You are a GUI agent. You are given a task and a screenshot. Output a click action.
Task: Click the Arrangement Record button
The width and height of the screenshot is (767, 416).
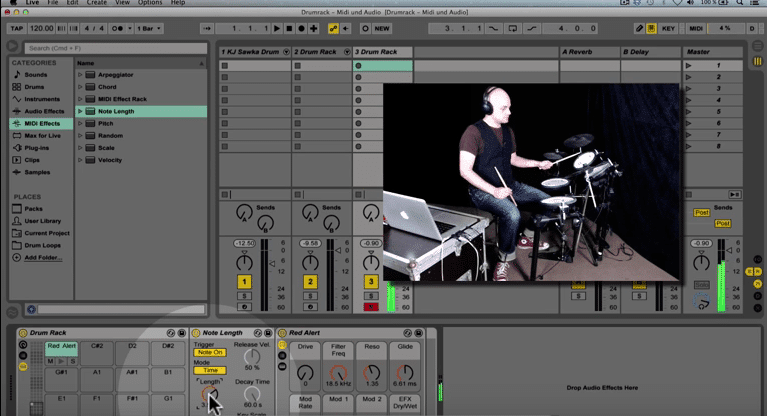click(x=301, y=28)
